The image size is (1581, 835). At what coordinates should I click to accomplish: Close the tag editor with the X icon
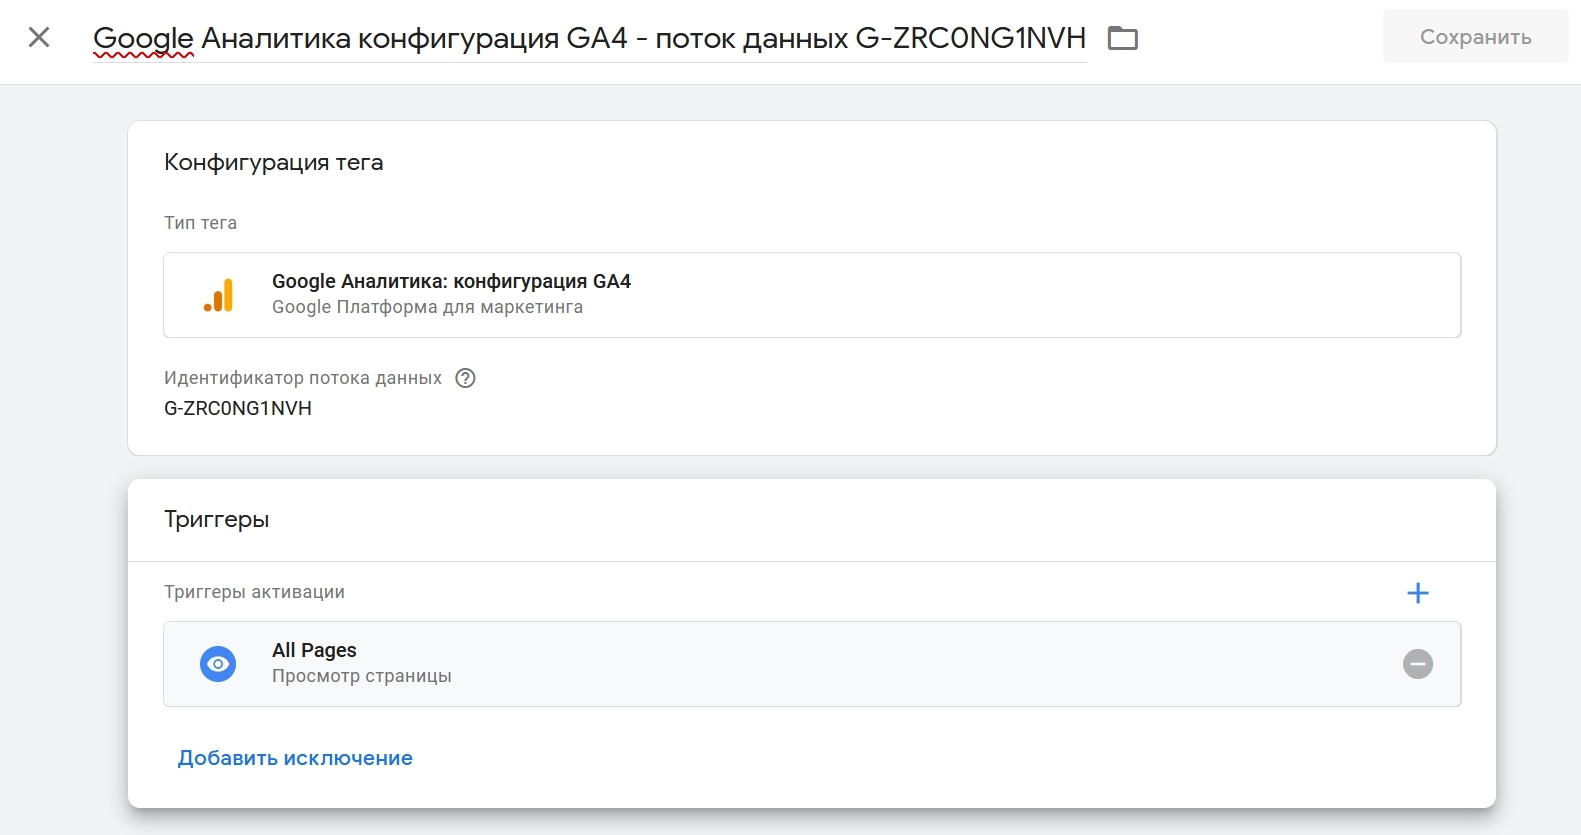pyautogui.click(x=39, y=38)
